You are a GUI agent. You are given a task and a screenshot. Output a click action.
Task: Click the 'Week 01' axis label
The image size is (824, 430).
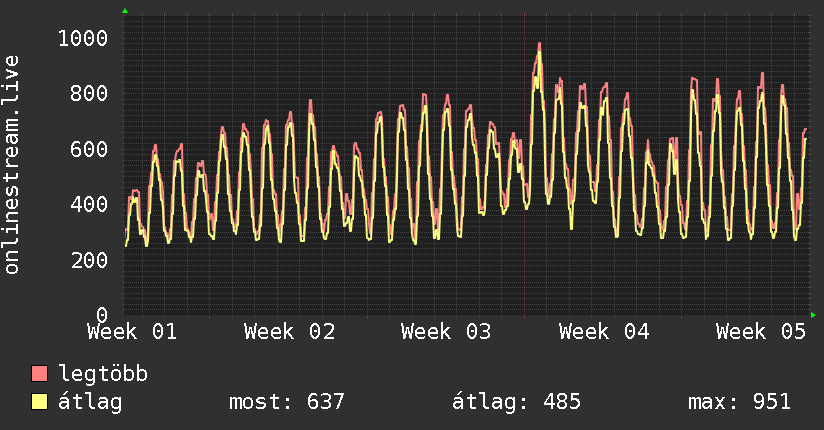pos(132,332)
